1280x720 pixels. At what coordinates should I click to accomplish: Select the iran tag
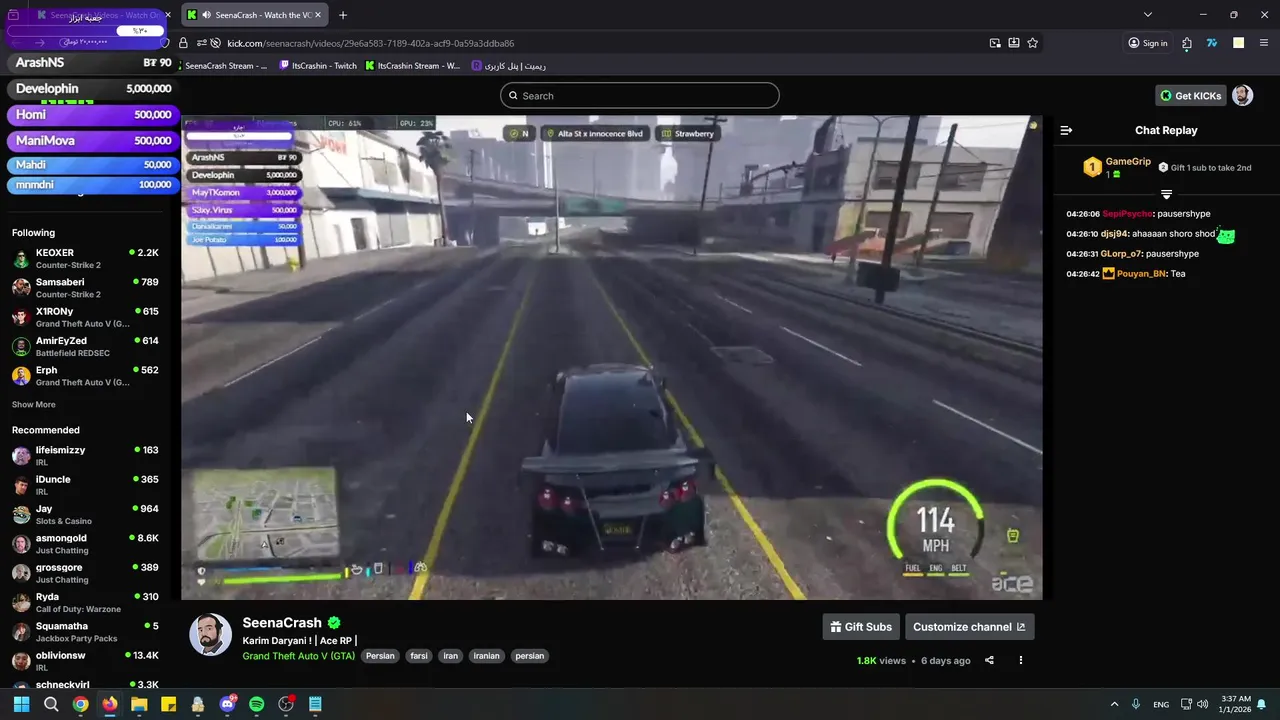point(450,656)
